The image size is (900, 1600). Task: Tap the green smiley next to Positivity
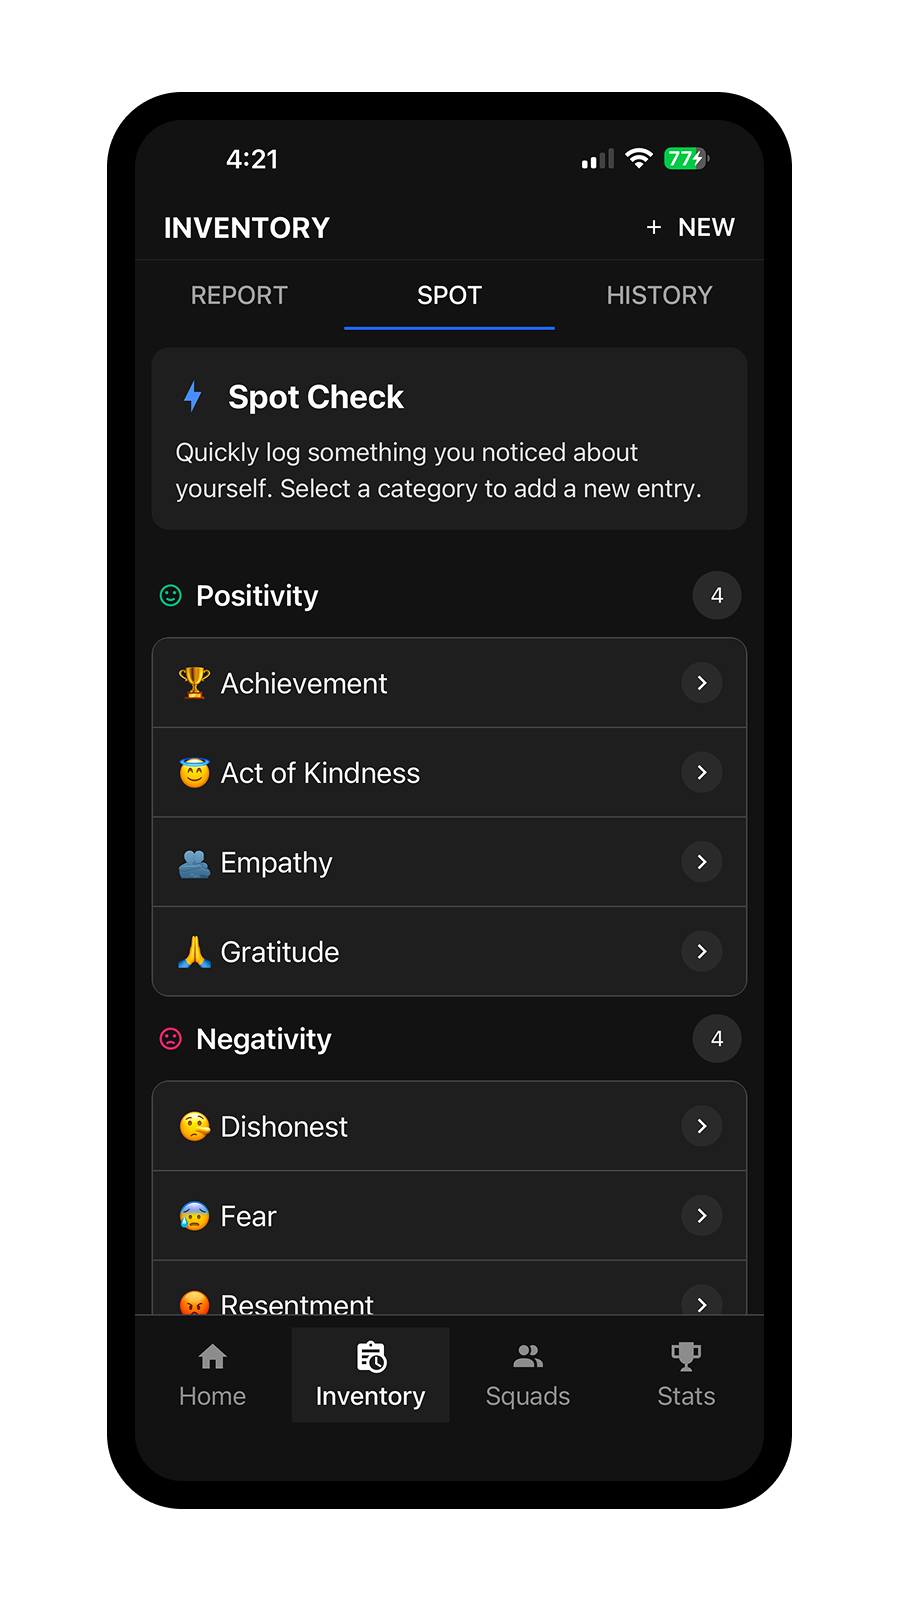click(170, 595)
